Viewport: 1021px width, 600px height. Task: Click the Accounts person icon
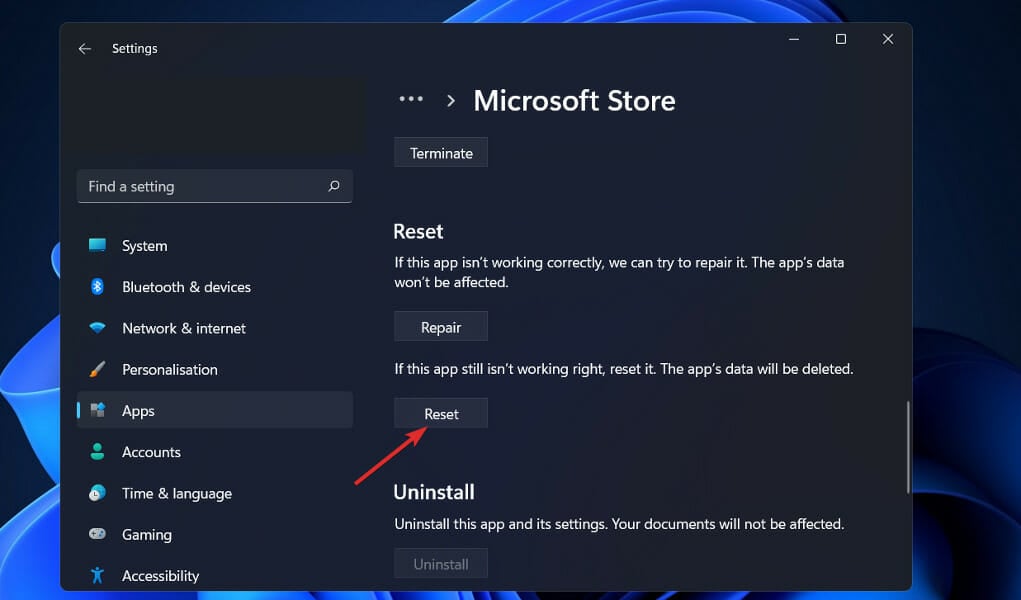[x=97, y=451]
